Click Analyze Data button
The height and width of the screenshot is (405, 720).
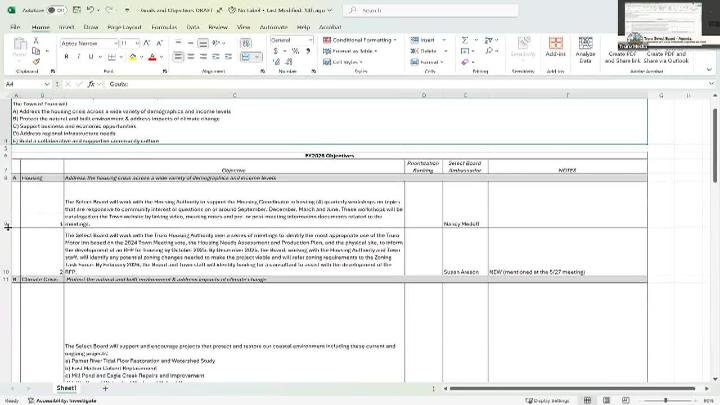coord(585,50)
